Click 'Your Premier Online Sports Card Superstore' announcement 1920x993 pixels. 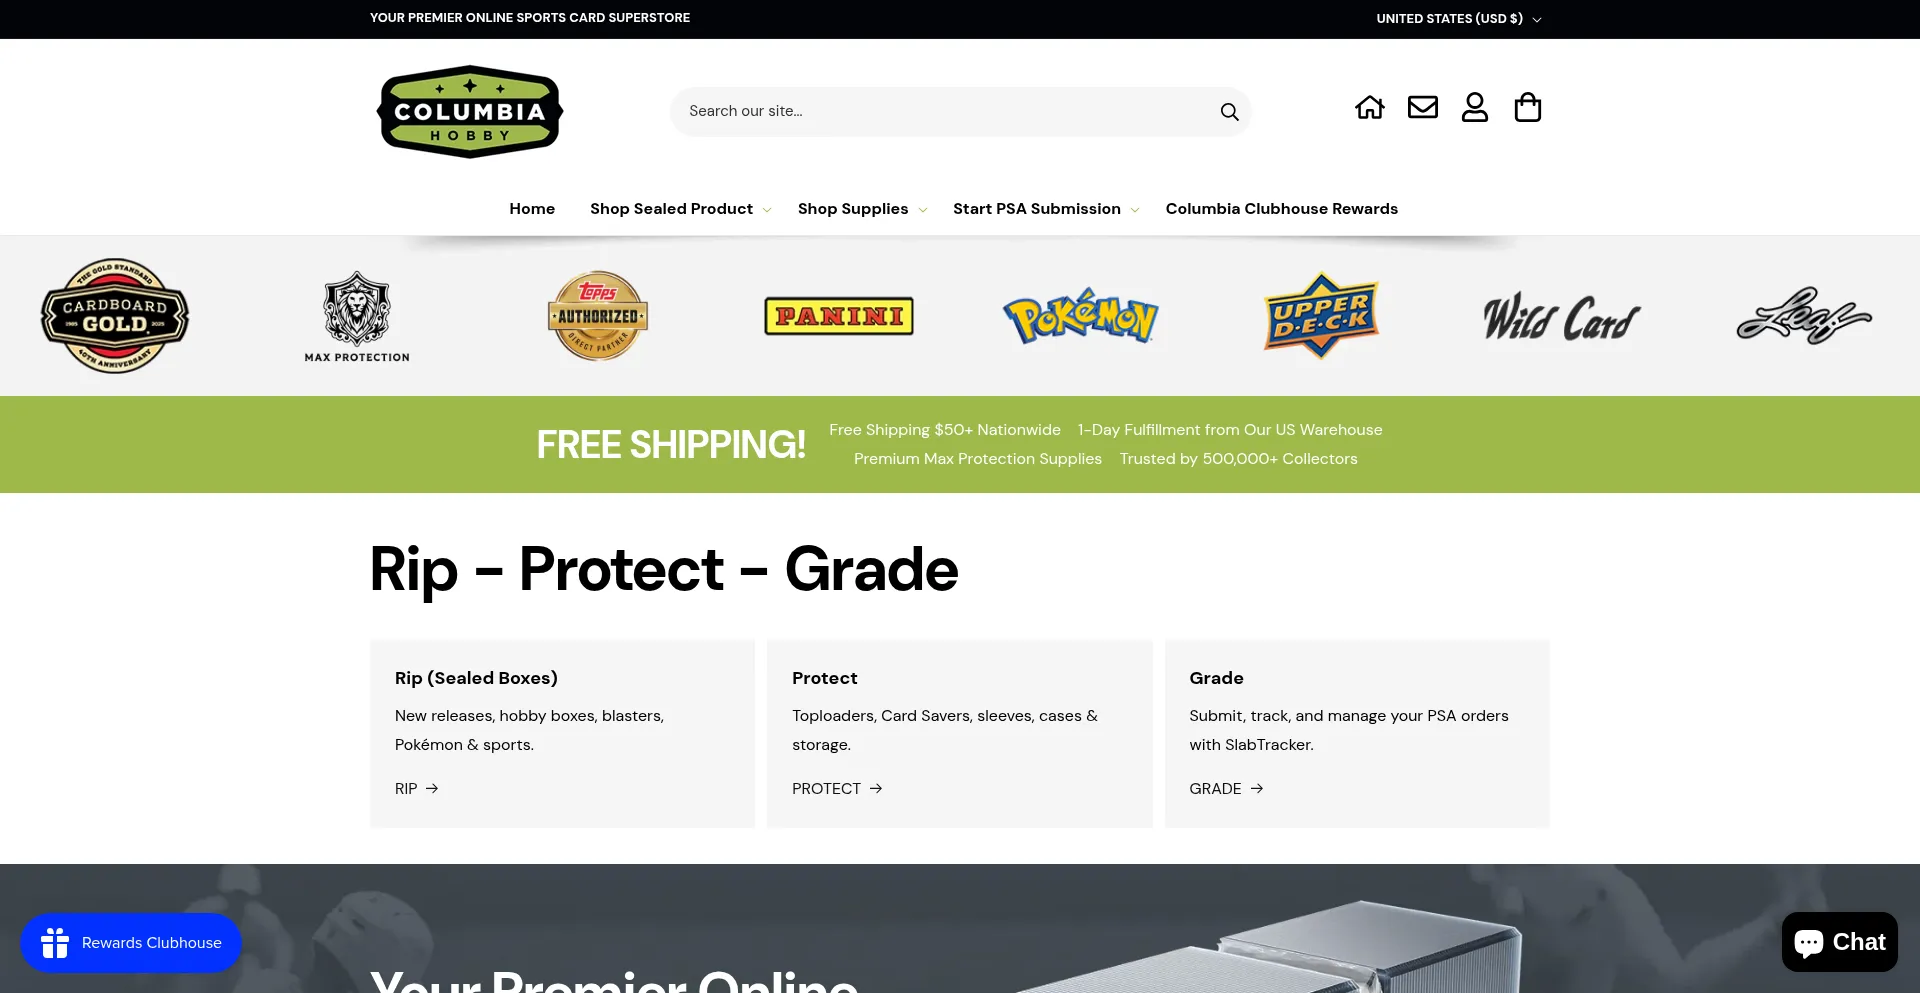pyautogui.click(x=530, y=18)
